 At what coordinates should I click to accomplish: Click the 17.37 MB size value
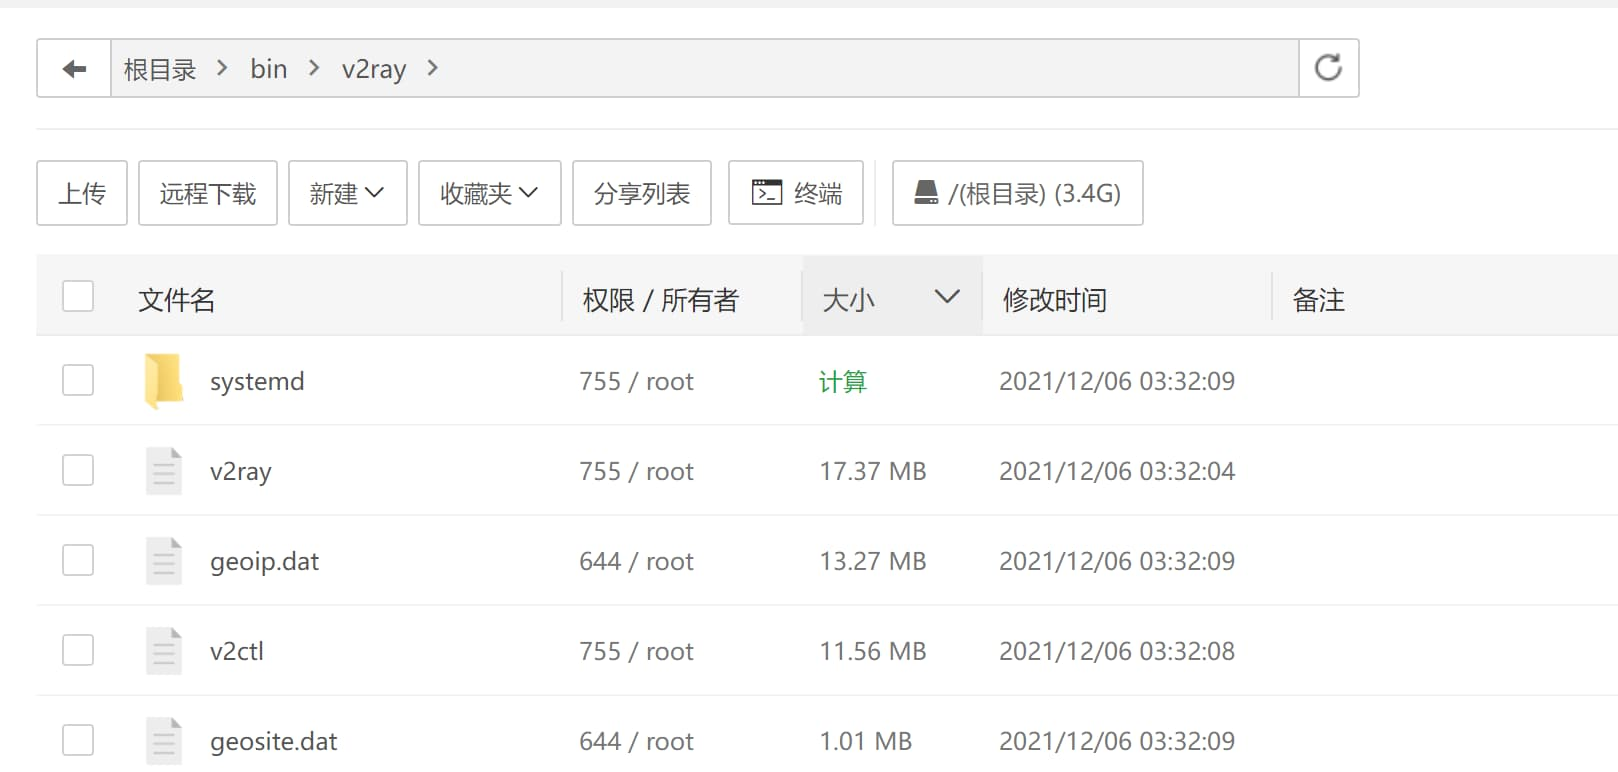pyautogui.click(x=873, y=471)
